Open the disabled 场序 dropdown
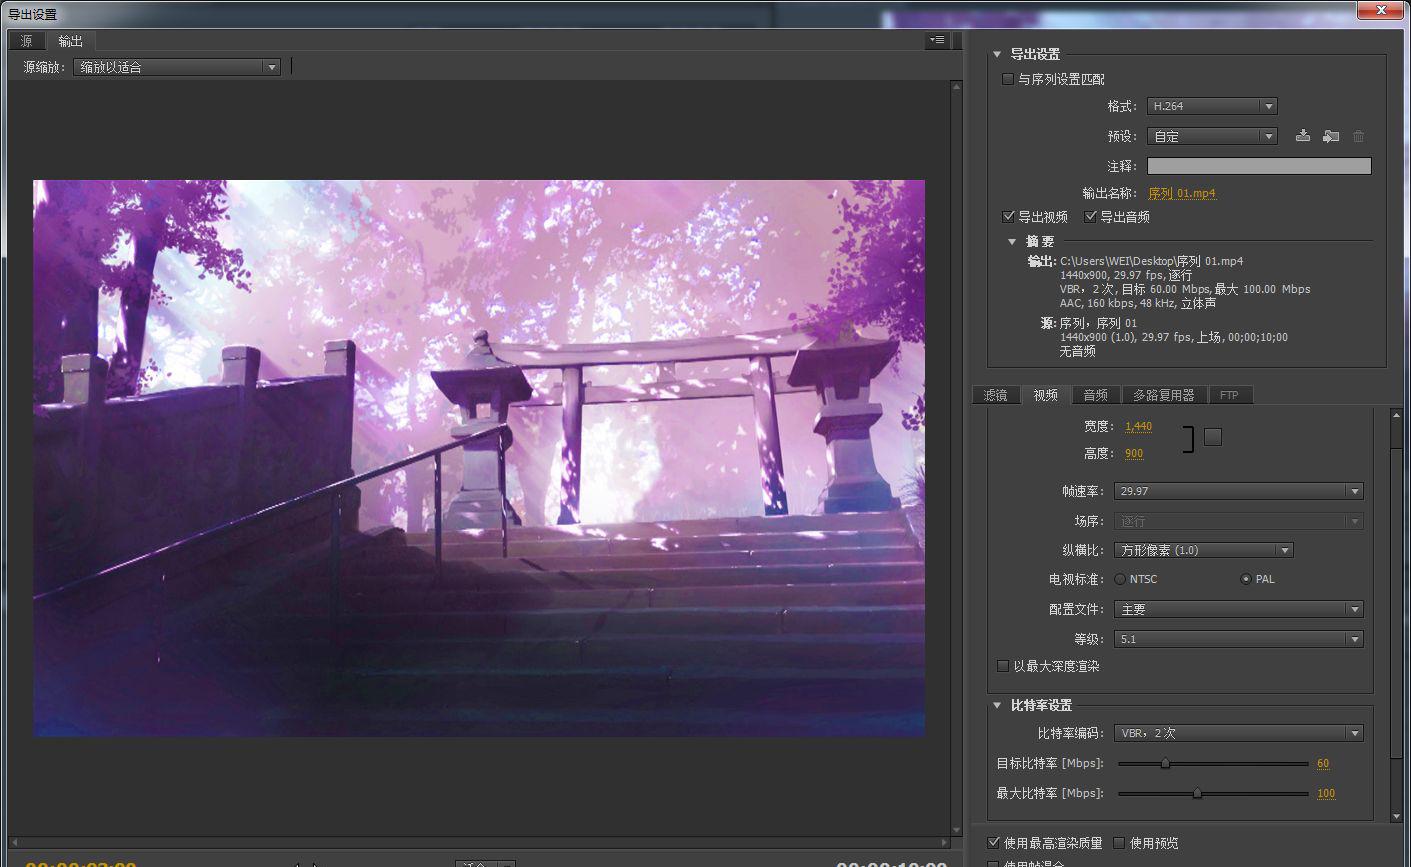The height and width of the screenshot is (867, 1411). click(1239, 521)
